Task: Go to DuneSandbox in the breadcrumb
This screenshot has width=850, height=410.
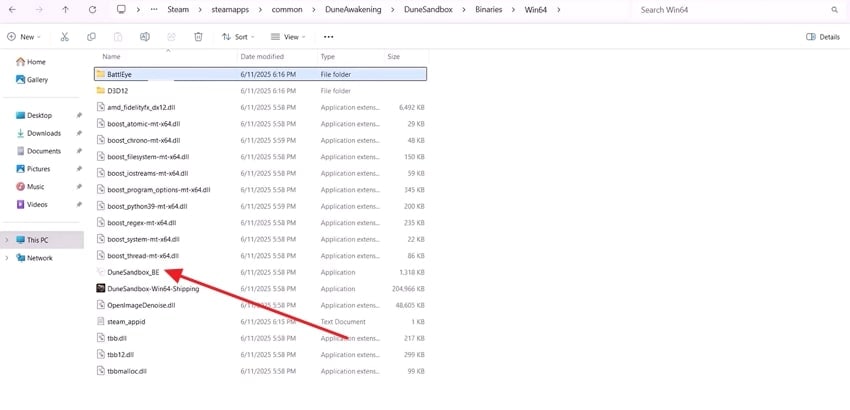Action: (428, 10)
